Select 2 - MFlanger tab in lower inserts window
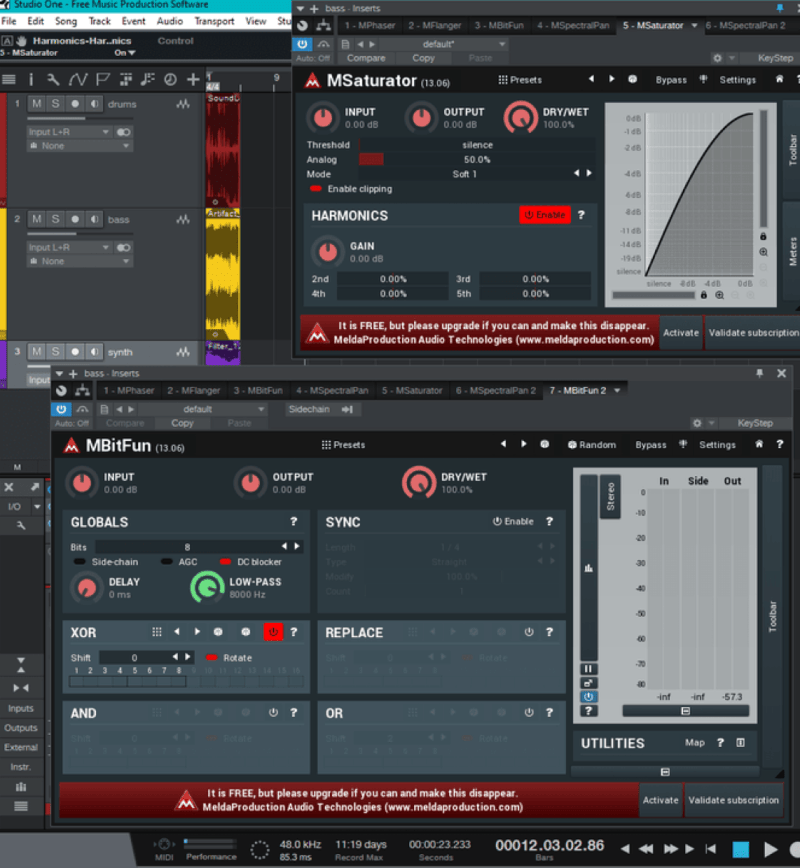Screen dimensions: 800x868 (194, 390)
